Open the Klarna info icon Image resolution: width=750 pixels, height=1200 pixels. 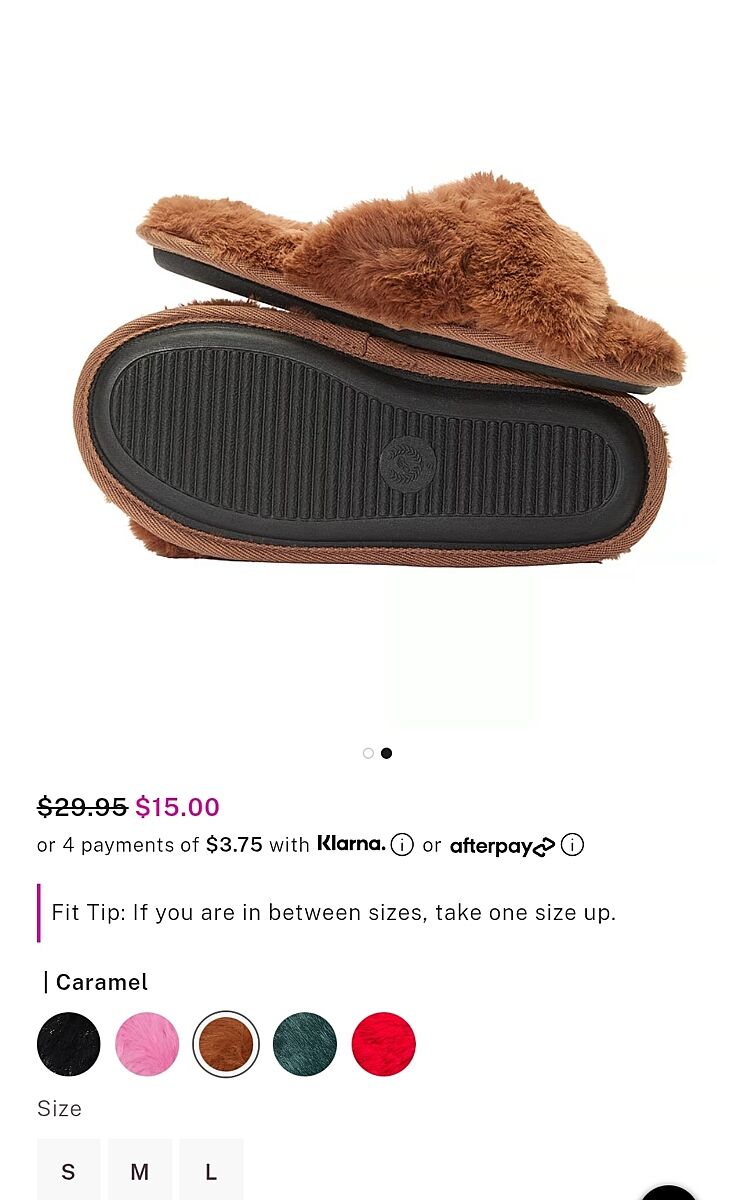pos(402,845)
